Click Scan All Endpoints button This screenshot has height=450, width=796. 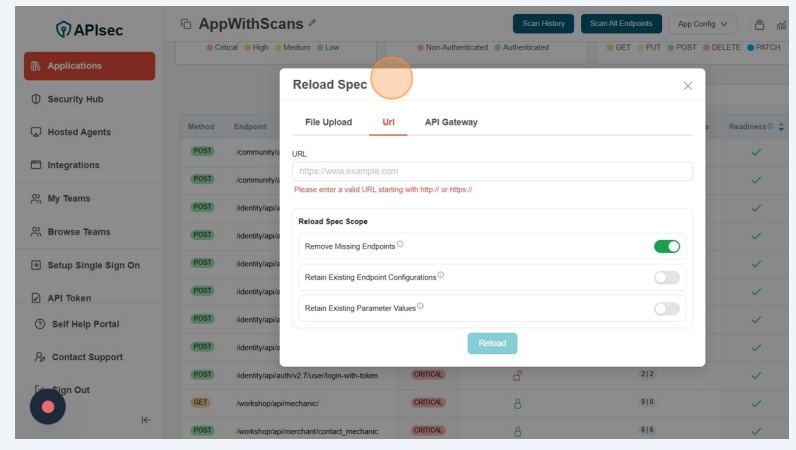click(x=621, y=23)
